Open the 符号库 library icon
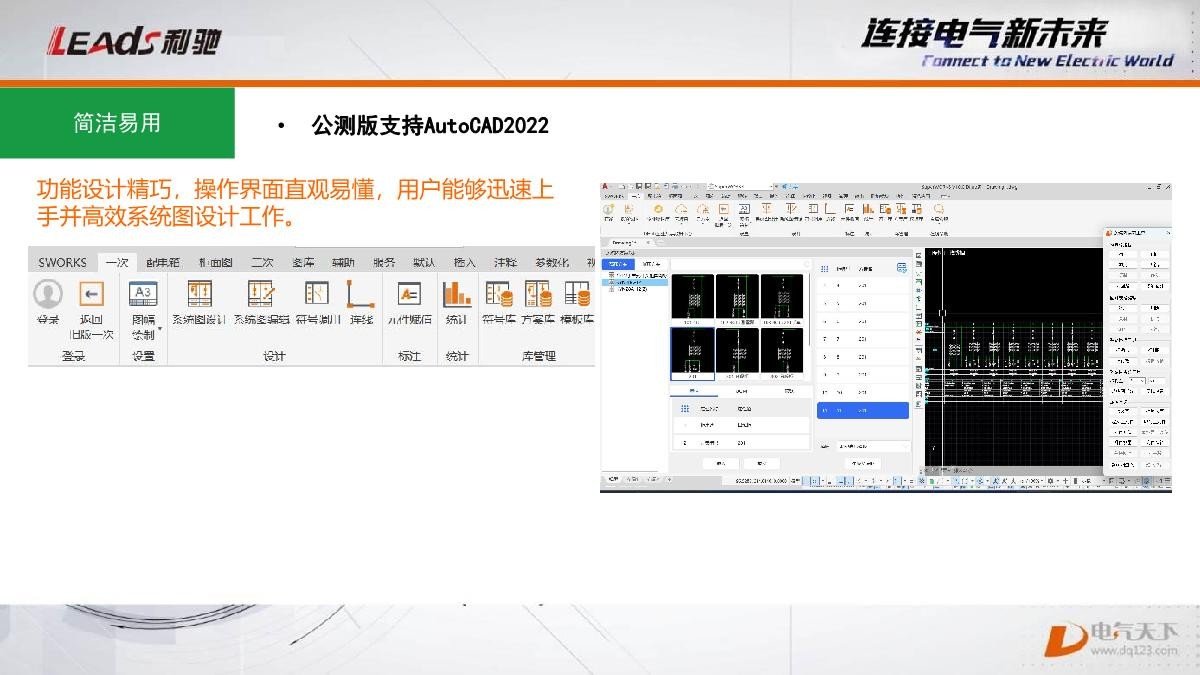This screenshot has height=675, width=1200. pos(498,294)
